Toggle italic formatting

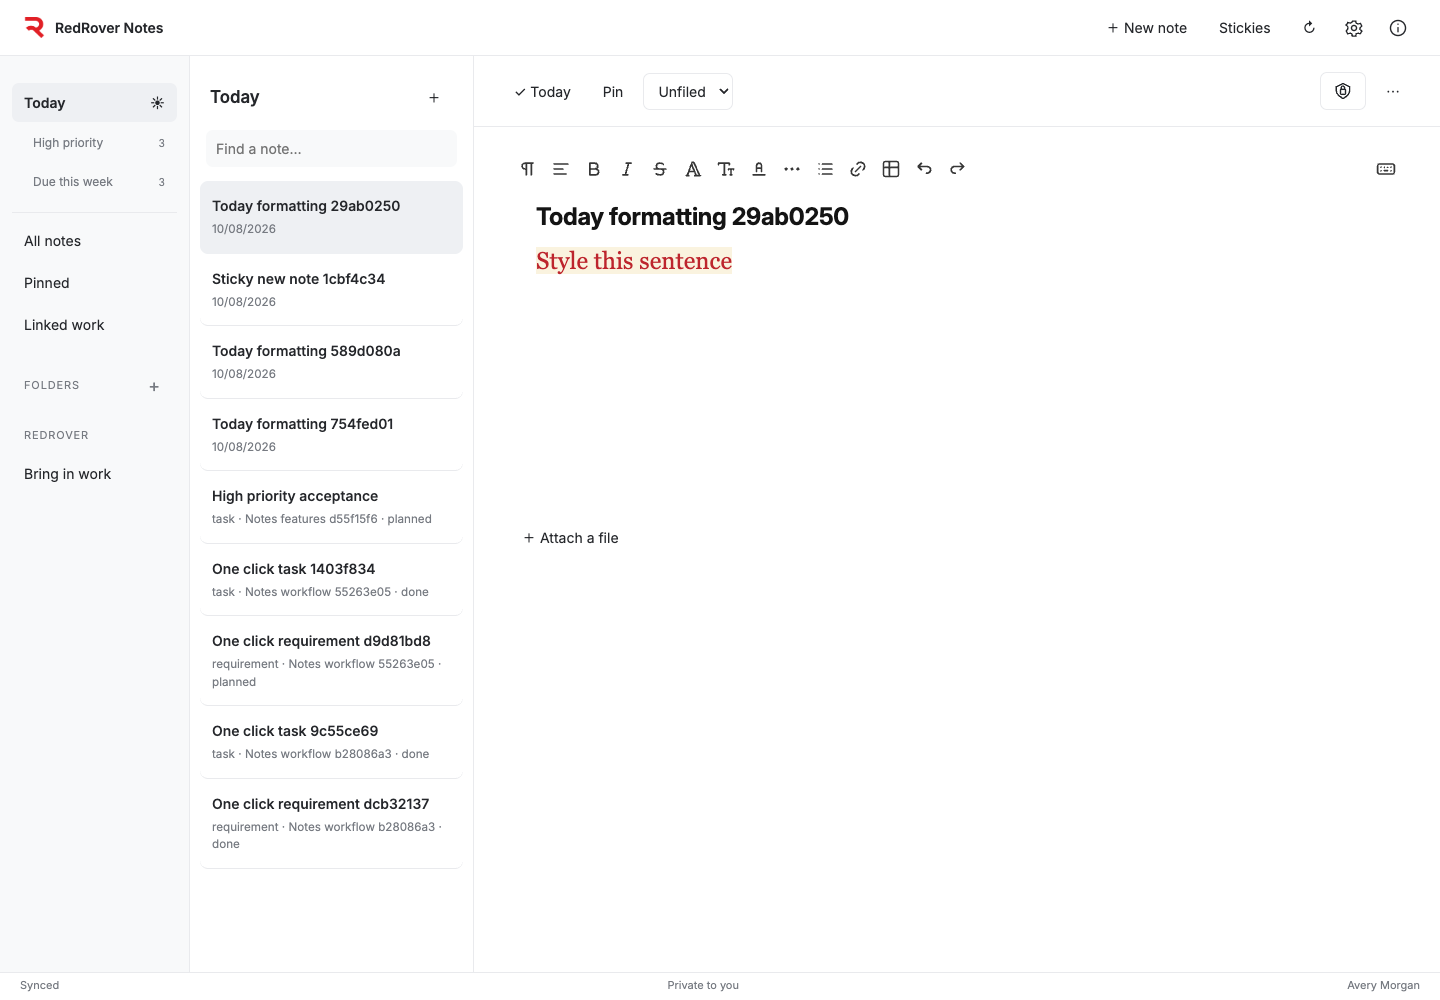626,169
